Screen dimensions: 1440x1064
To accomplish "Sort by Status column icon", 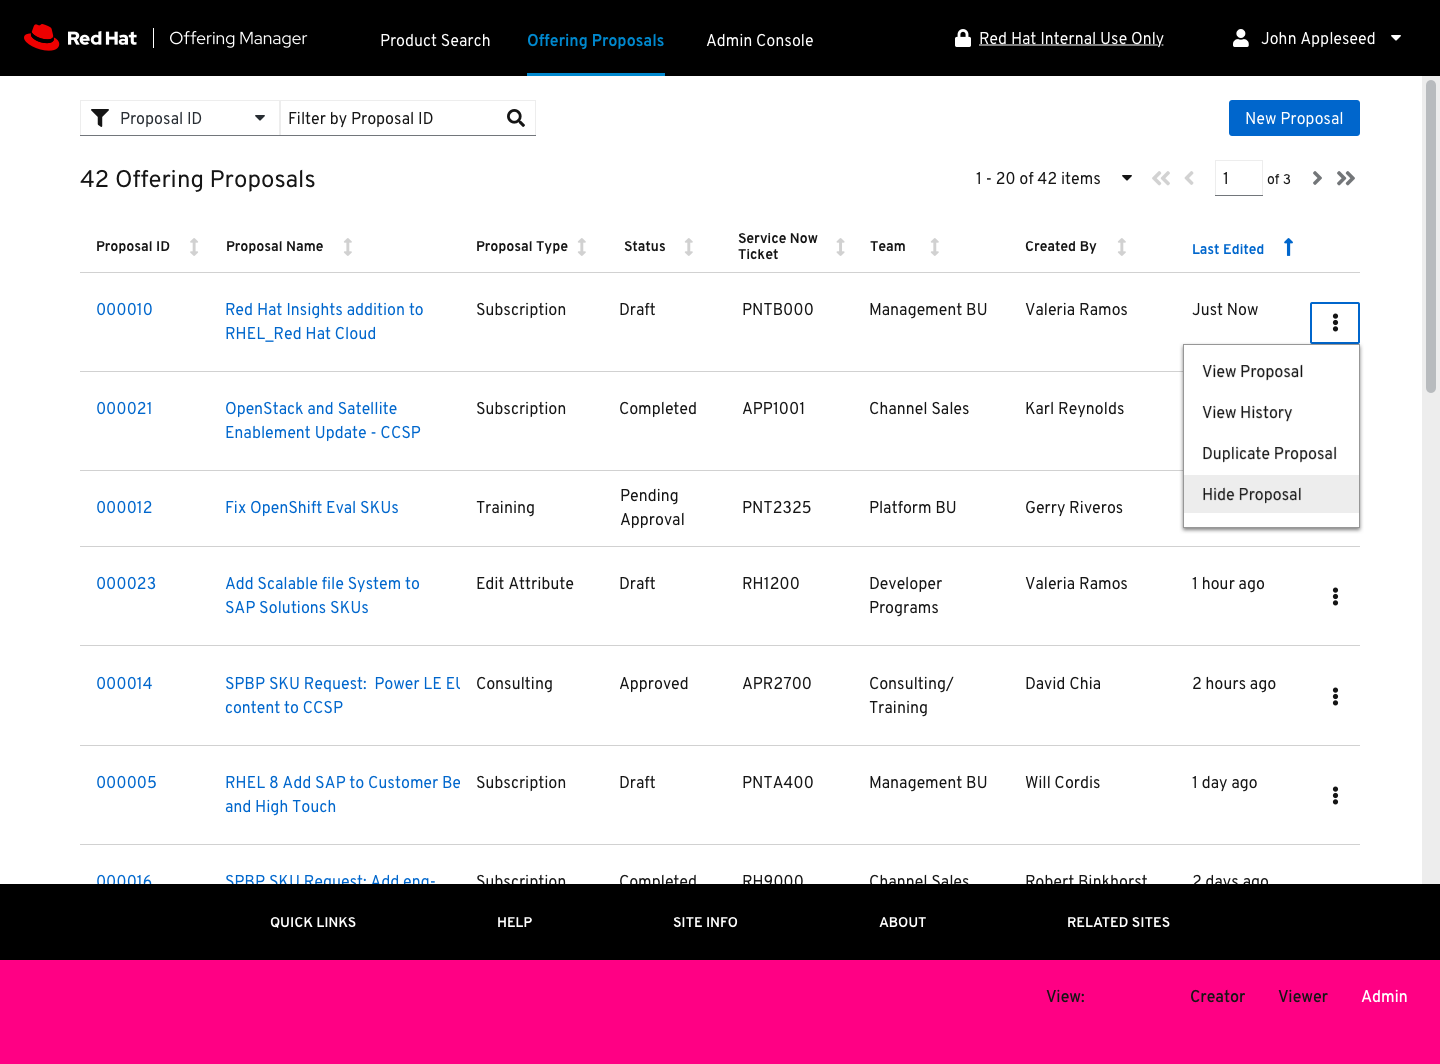I will pos(689,247).
